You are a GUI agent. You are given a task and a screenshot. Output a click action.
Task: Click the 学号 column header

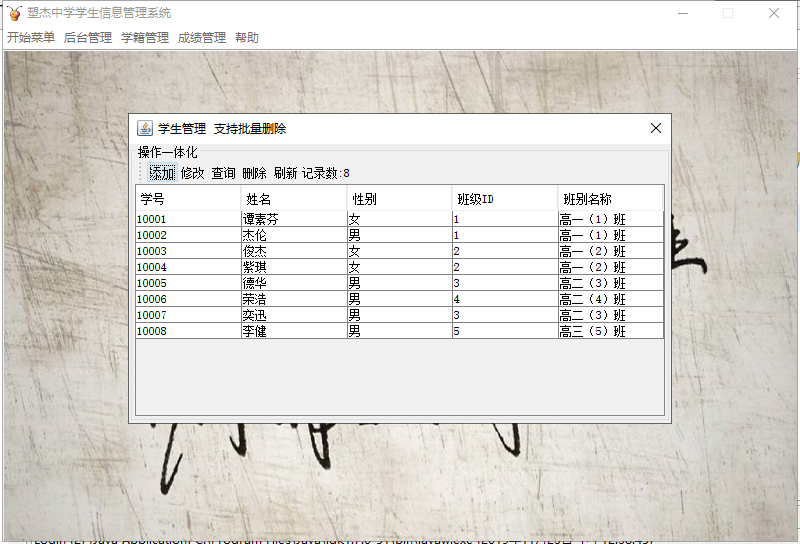pyautogui.click(x=188, y=199)
